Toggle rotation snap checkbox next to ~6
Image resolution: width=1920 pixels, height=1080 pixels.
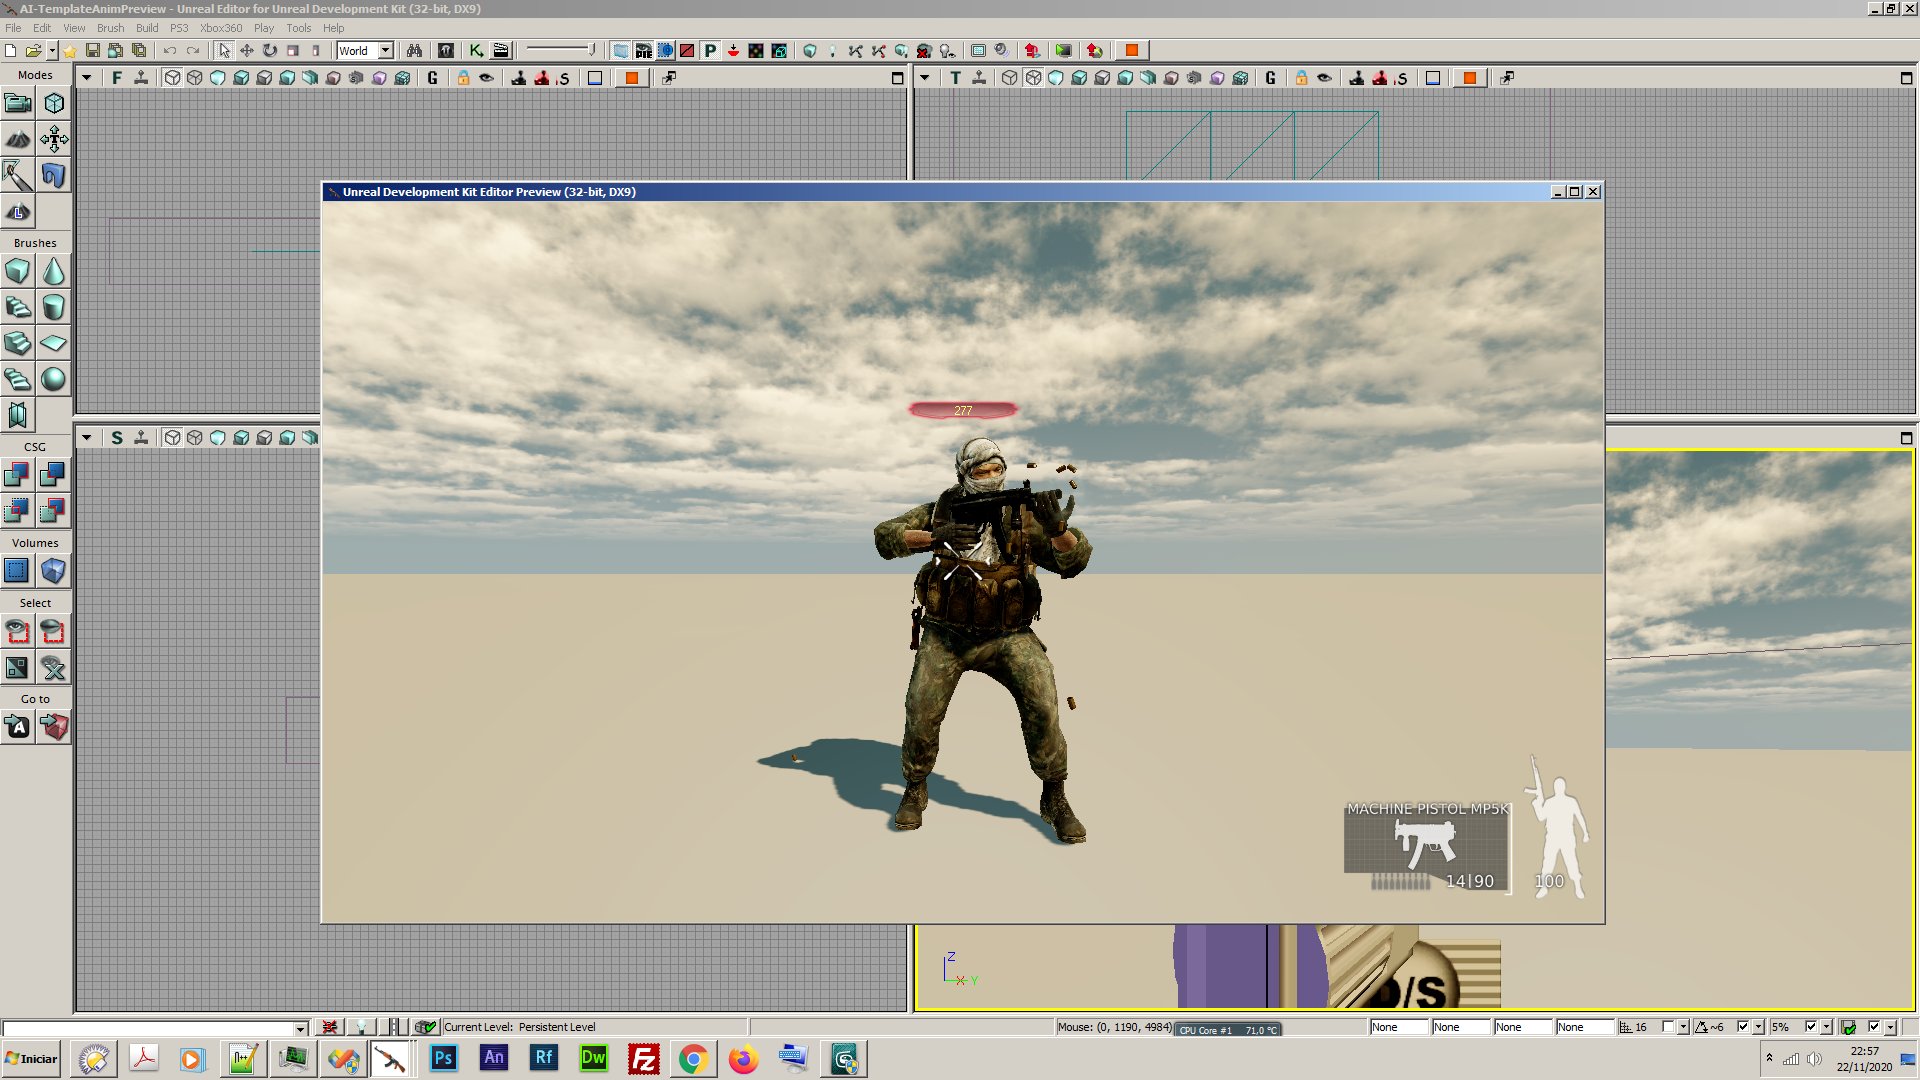[1743, 1027]
